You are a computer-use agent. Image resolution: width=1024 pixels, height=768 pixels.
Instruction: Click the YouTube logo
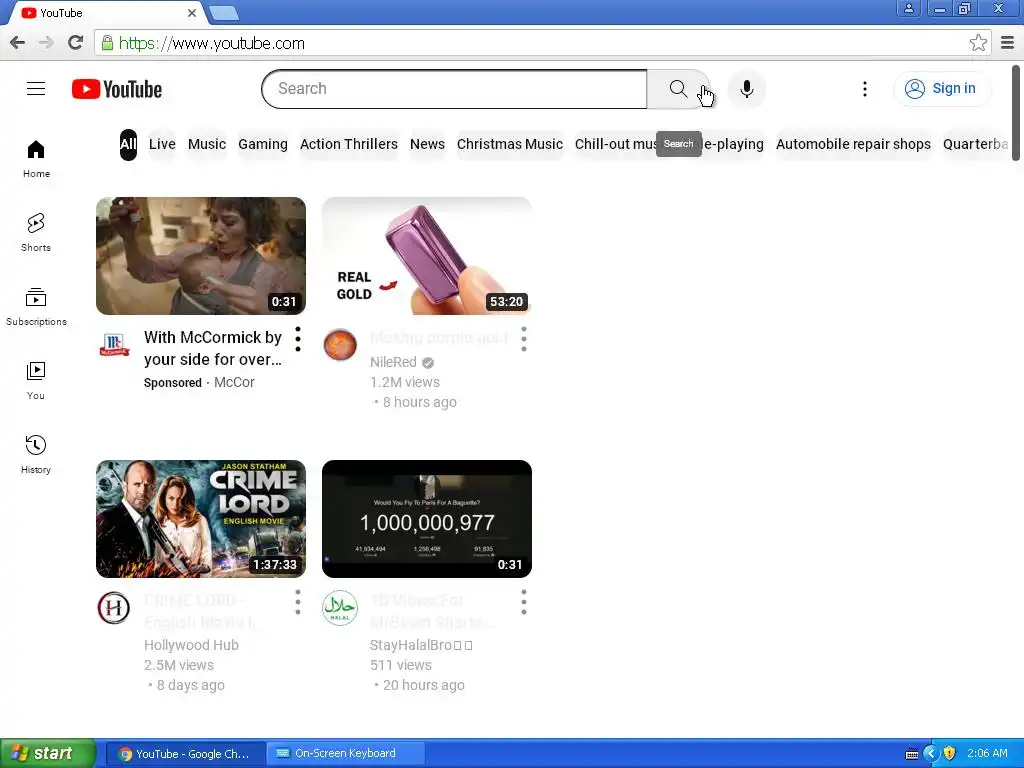[x=117, y=89]
